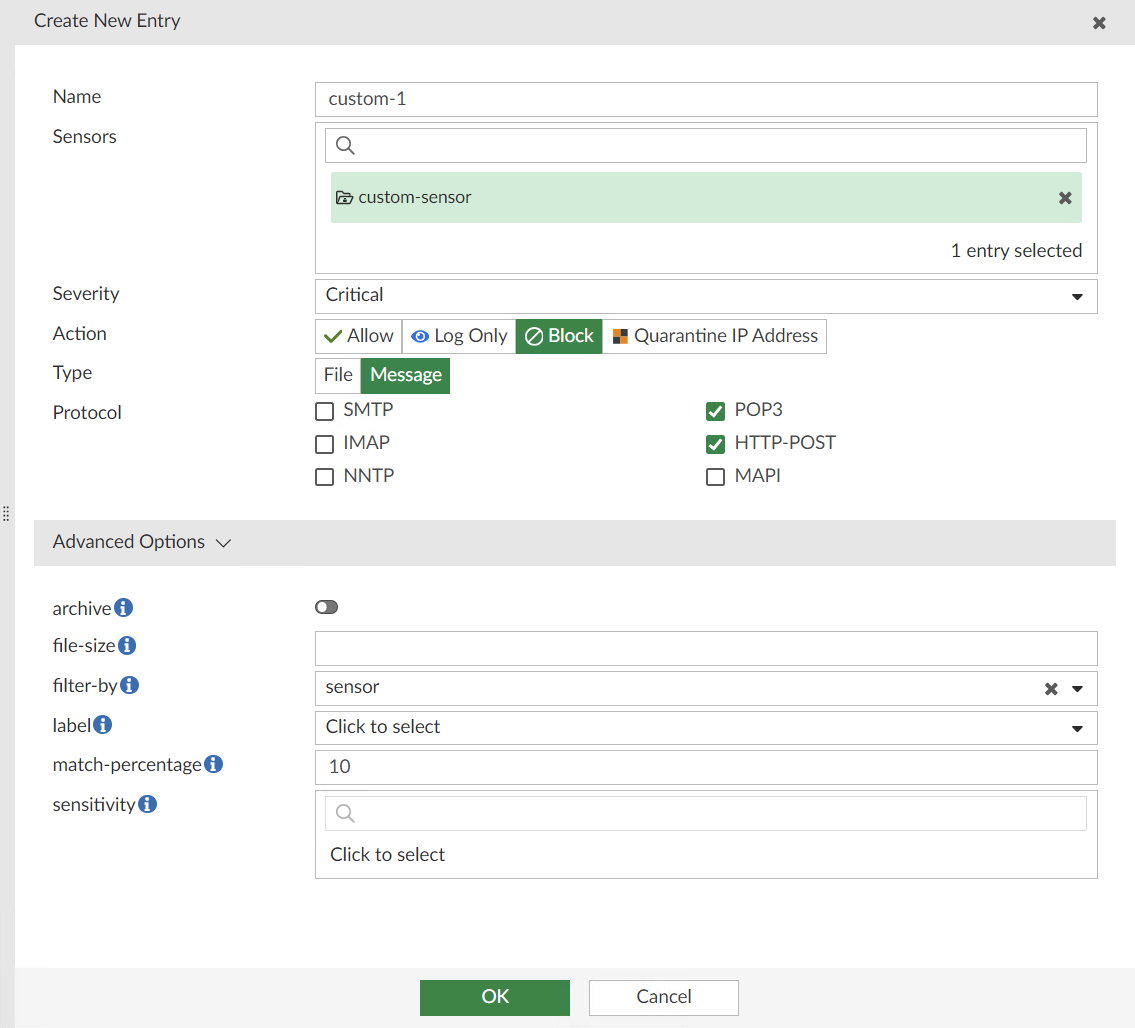The image size is (1135, 1028).
Task: Select the Quarantine IP Address action
Action: (x=714, y=336)
